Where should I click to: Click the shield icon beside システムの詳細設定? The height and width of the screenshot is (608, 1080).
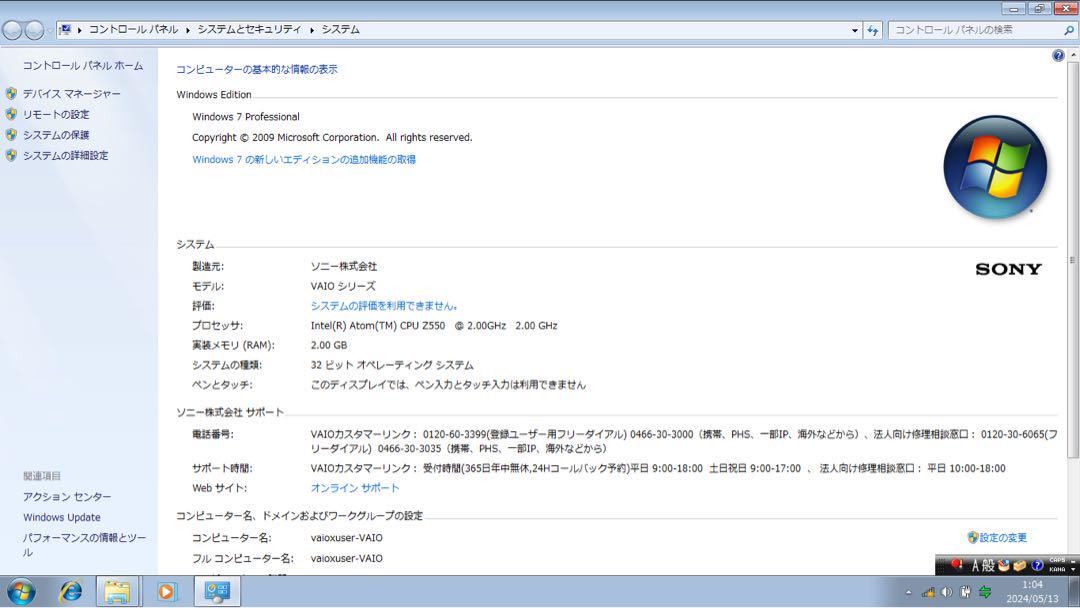(11, 156)
